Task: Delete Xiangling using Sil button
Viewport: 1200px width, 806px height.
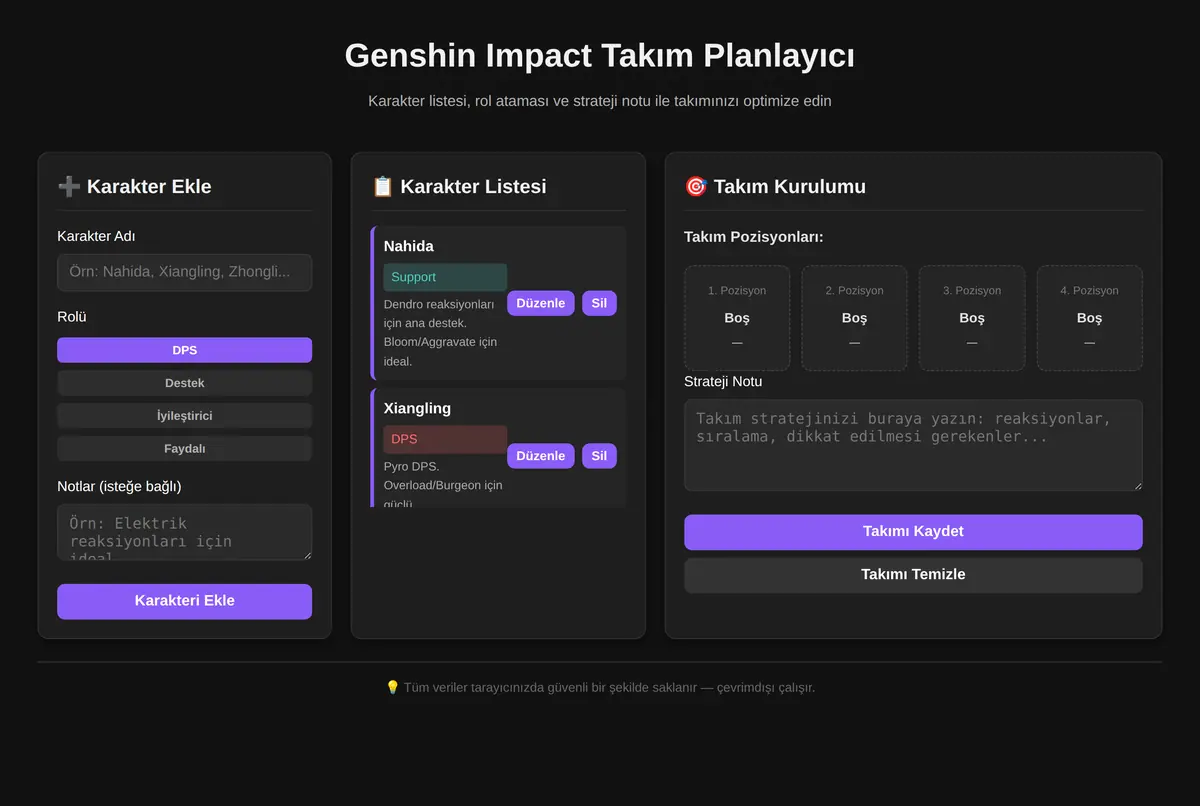Action: (599, 456)
